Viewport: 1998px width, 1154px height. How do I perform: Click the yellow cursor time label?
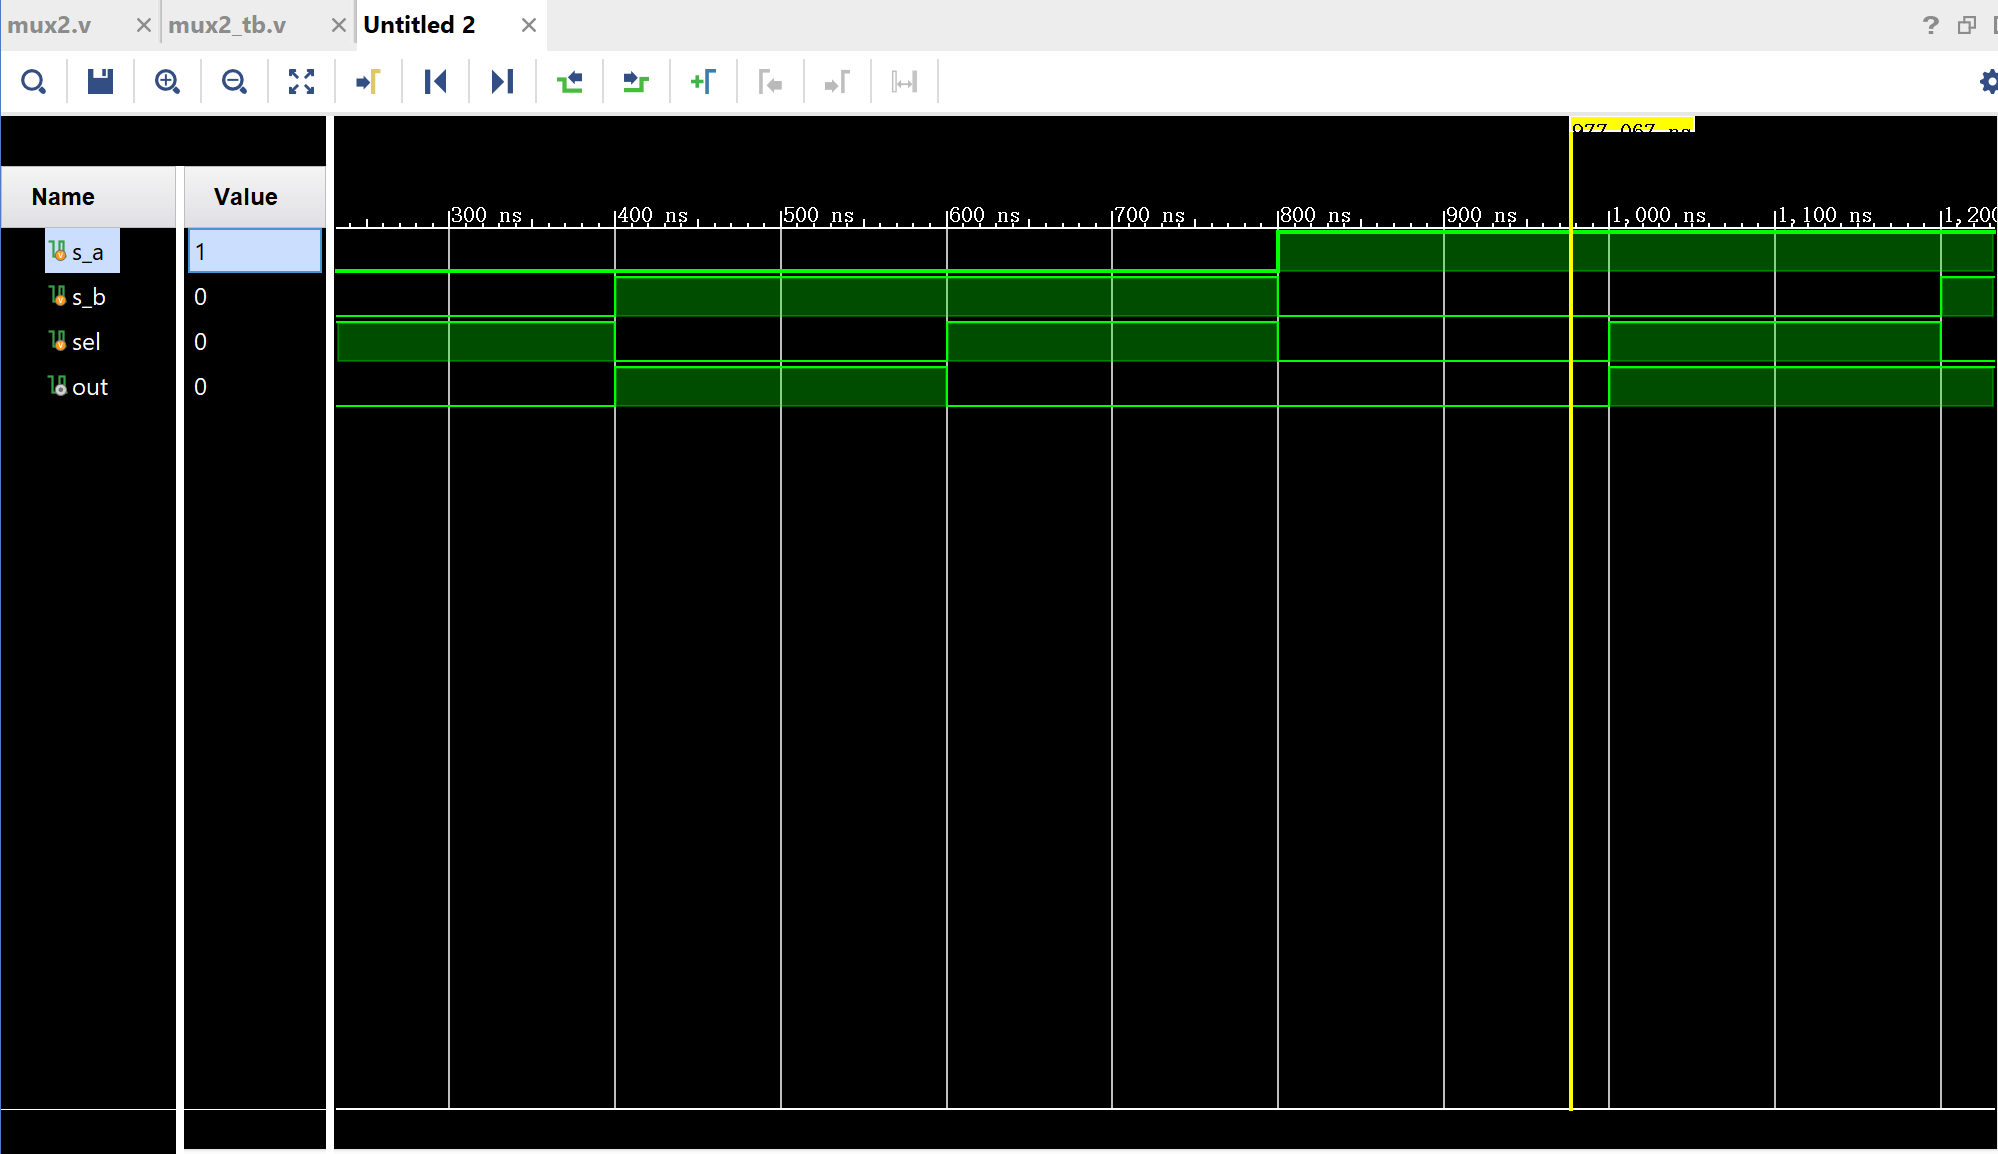click(1631, 126)
